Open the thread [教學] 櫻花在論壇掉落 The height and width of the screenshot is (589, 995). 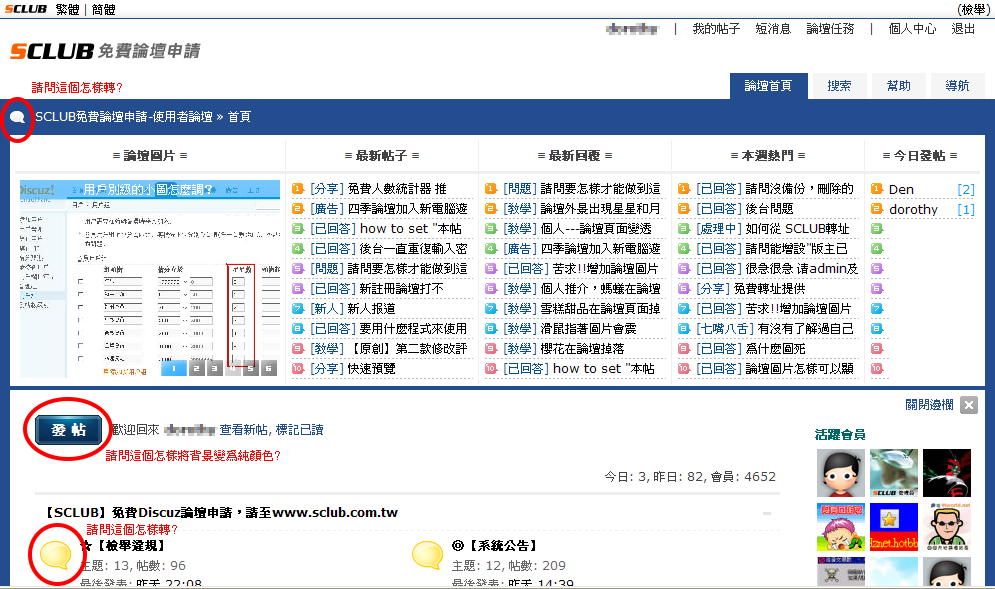563,348
